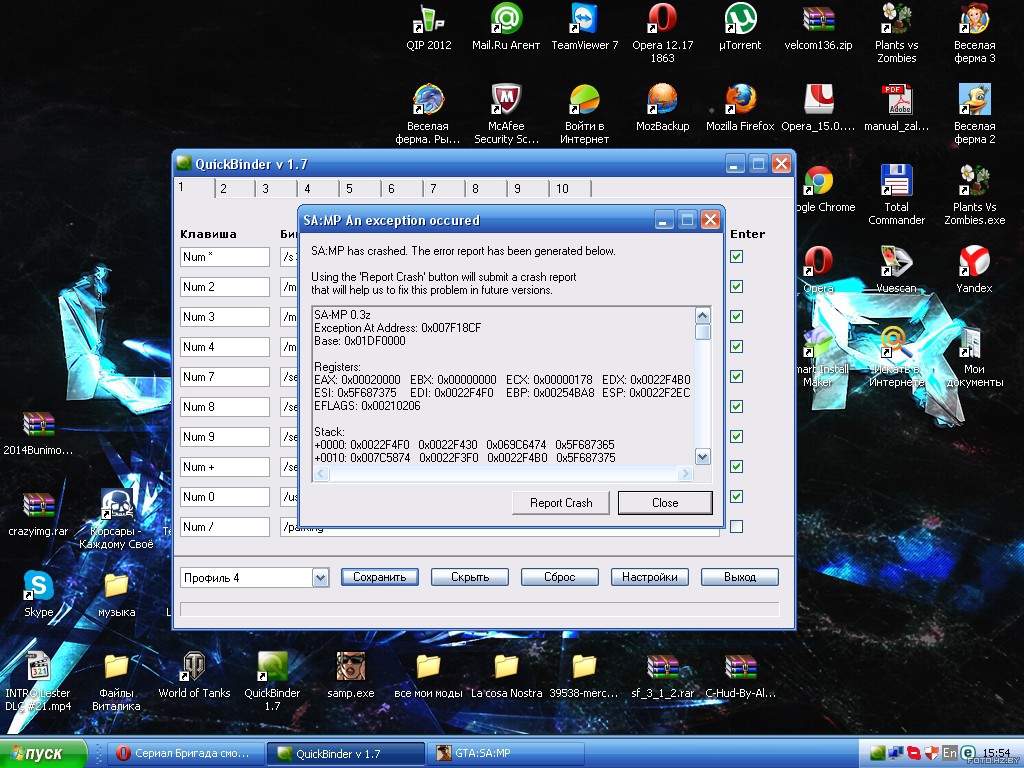Open the Пуск start menu
The image size is (1024, 768).
(x=43, y=754)
